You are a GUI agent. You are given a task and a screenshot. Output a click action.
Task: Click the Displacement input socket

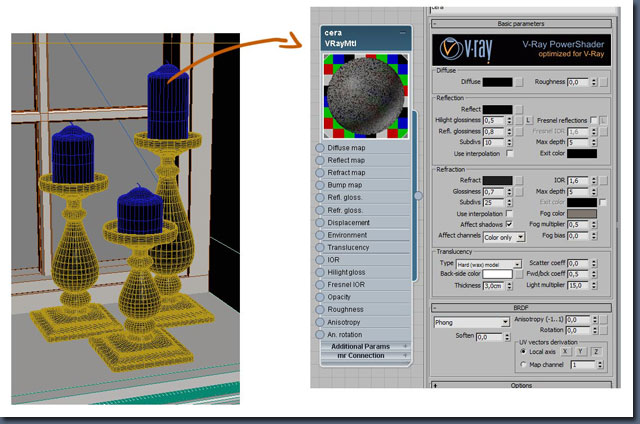pos(320,223)
